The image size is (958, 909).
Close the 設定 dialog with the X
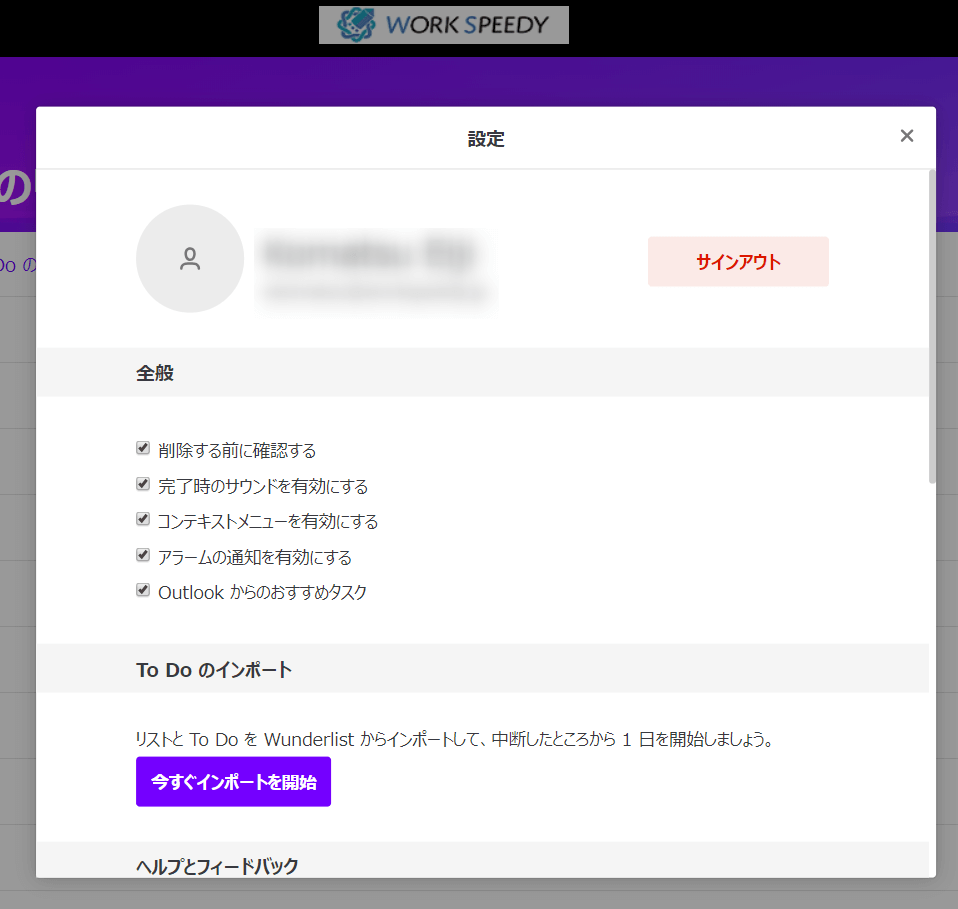point(906,136)
